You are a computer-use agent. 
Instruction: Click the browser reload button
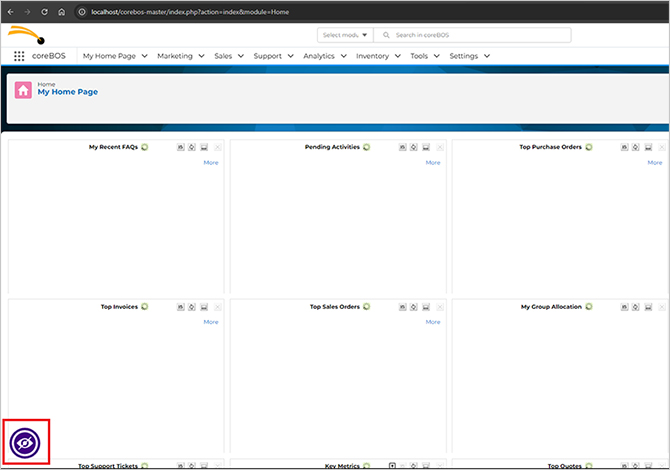point(44,11)
